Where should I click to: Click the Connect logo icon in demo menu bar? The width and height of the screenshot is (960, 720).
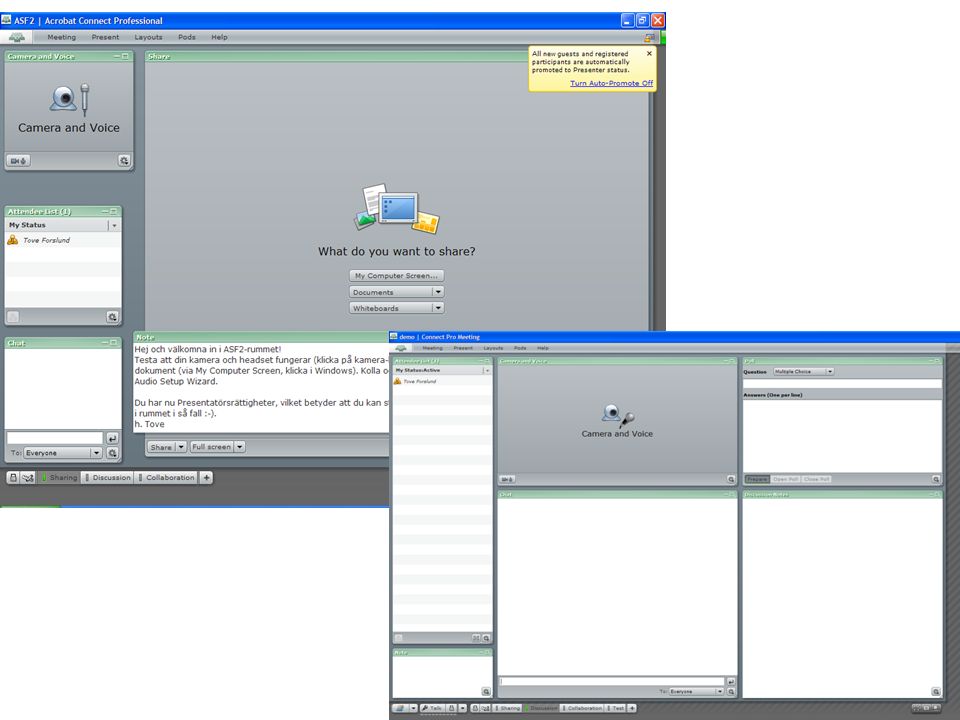point(401,348)
